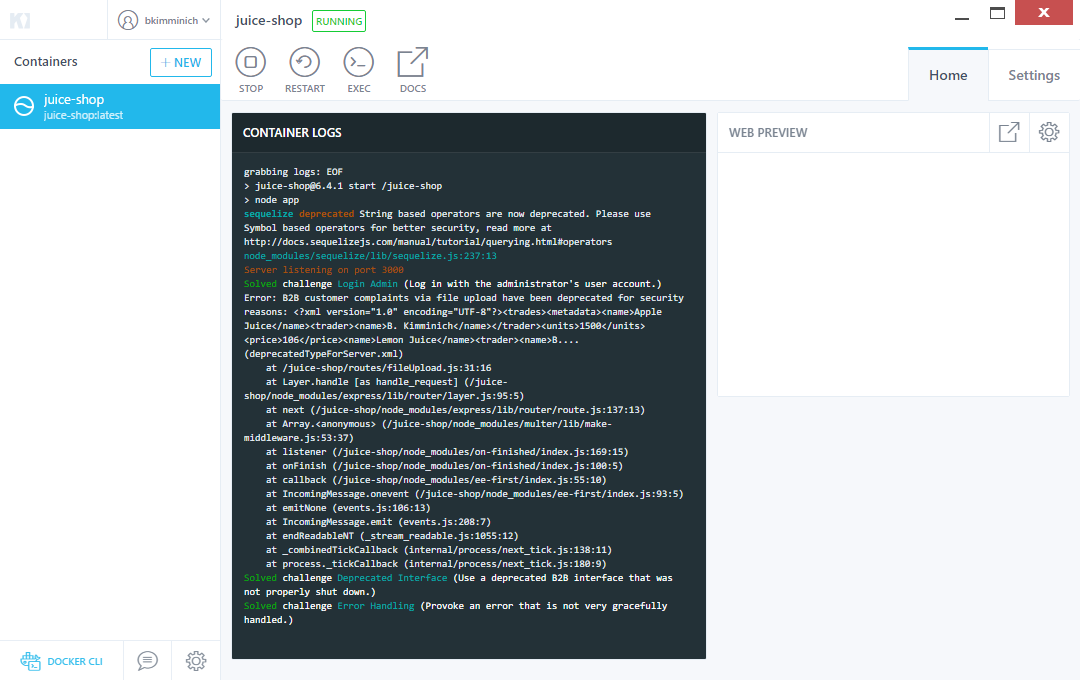Create a container with the NEW button
This screenshot has height=680, width=1080.
(x=180, y=61)
